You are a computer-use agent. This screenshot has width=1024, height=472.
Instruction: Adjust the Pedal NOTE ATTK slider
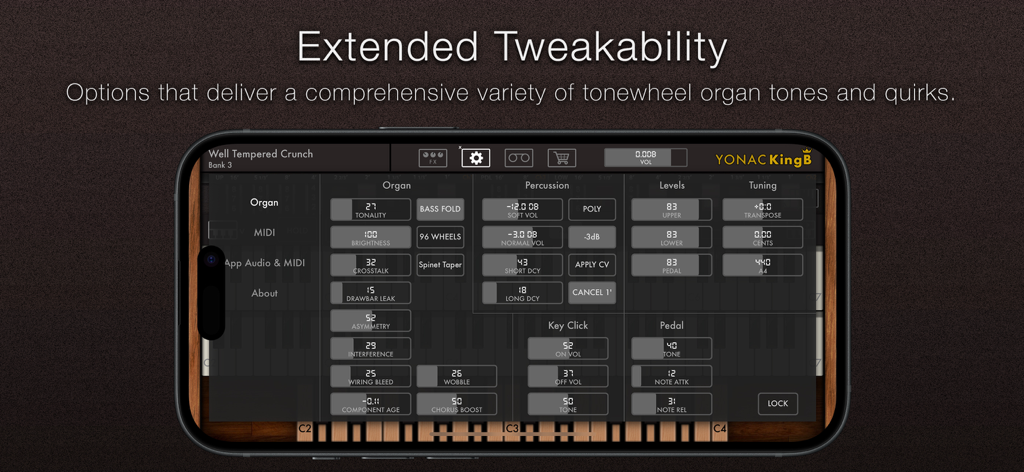point(671,376)
